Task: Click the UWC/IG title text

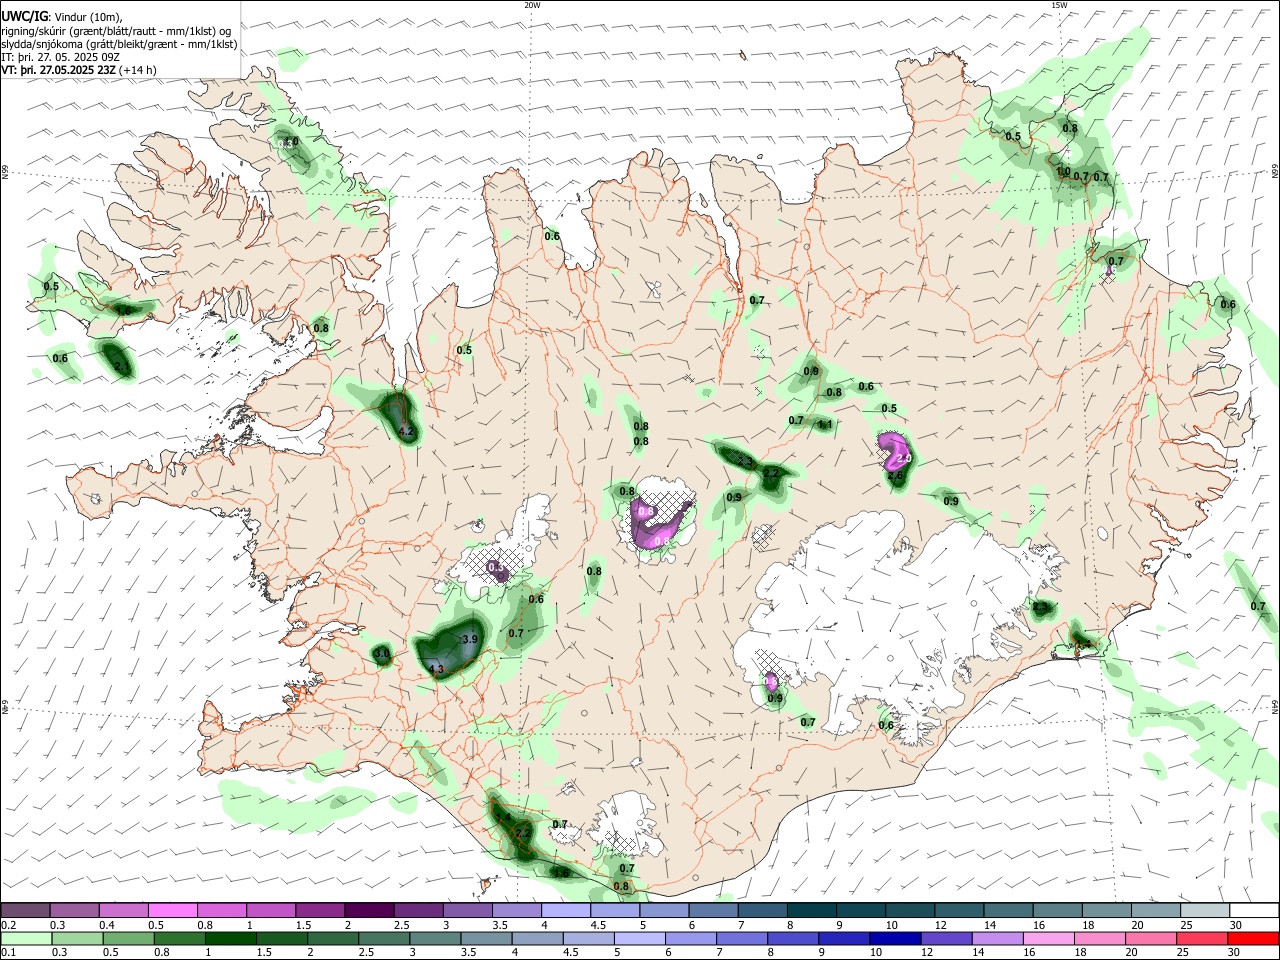Action: [24, 16]
